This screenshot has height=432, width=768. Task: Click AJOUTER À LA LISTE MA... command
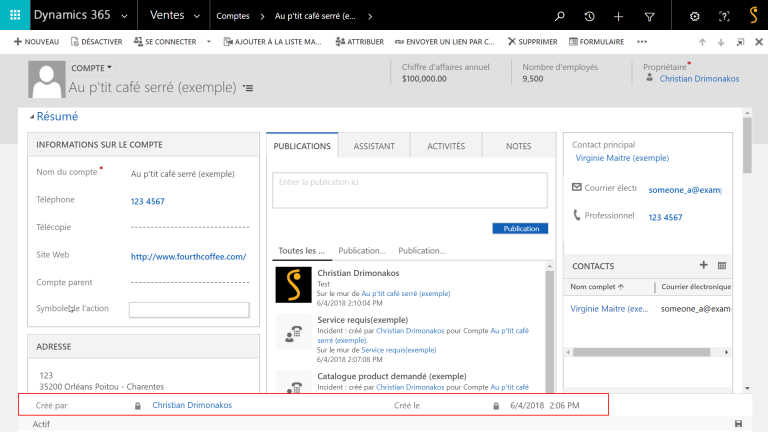272,42
